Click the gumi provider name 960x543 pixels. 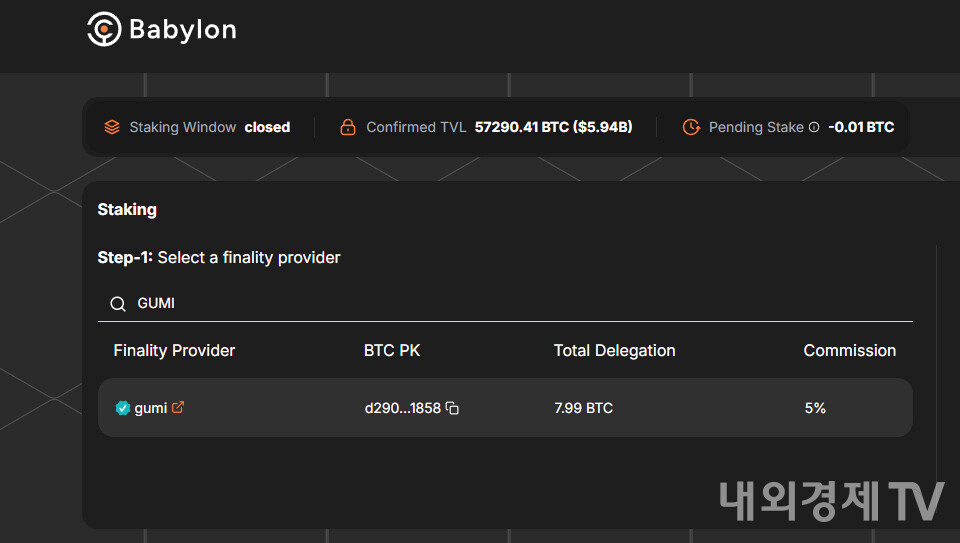pyautogui.click(x=151, y=408)
